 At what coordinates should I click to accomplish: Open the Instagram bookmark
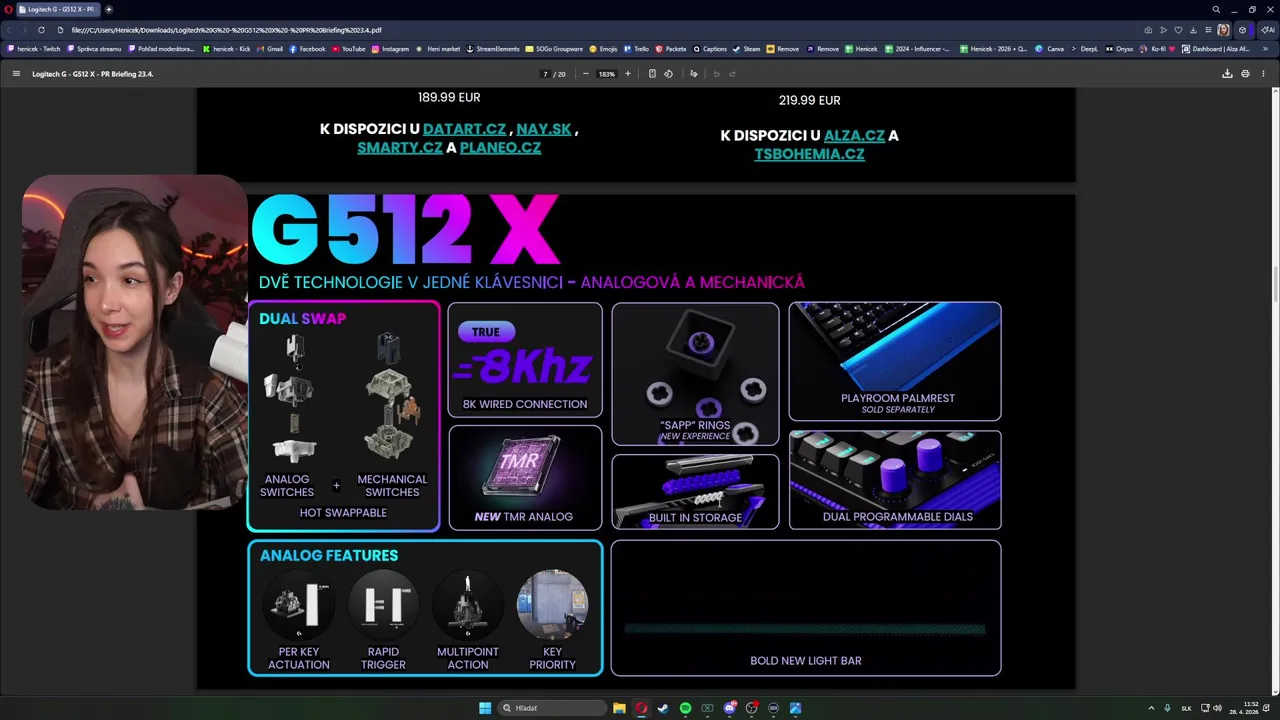(x=390, y=49)
